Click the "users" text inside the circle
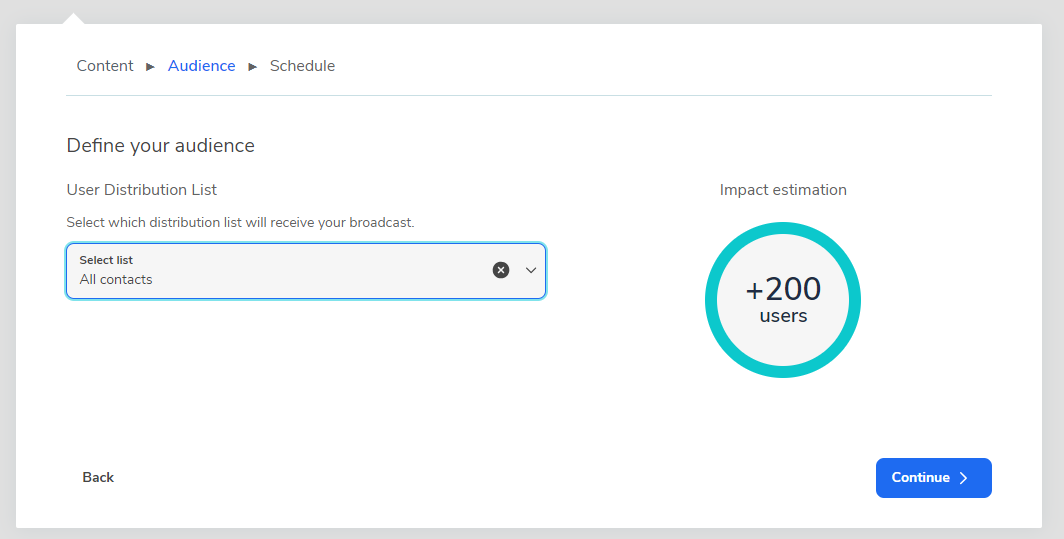The height and width of the screenshot is (539, 1064). coord(783,316)
